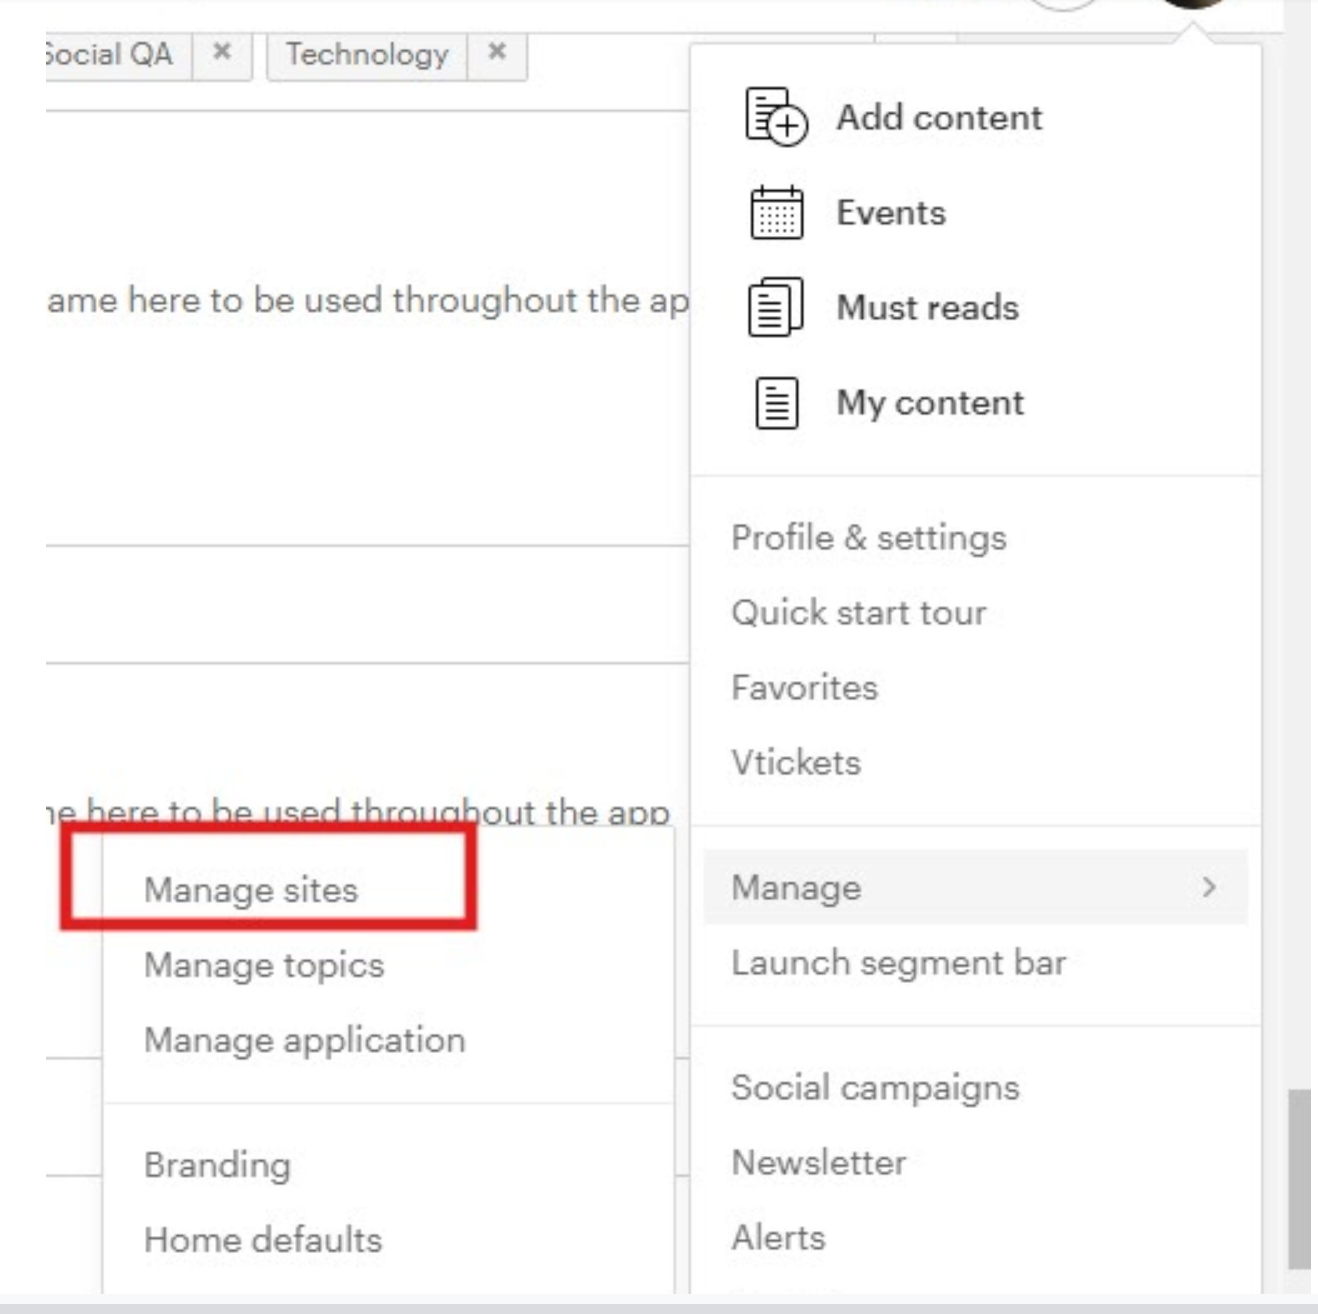The image size is (1318, 1314).
Task: Click the Must reads documents icon
Action: pyautogui.click(x=775, y=307)
